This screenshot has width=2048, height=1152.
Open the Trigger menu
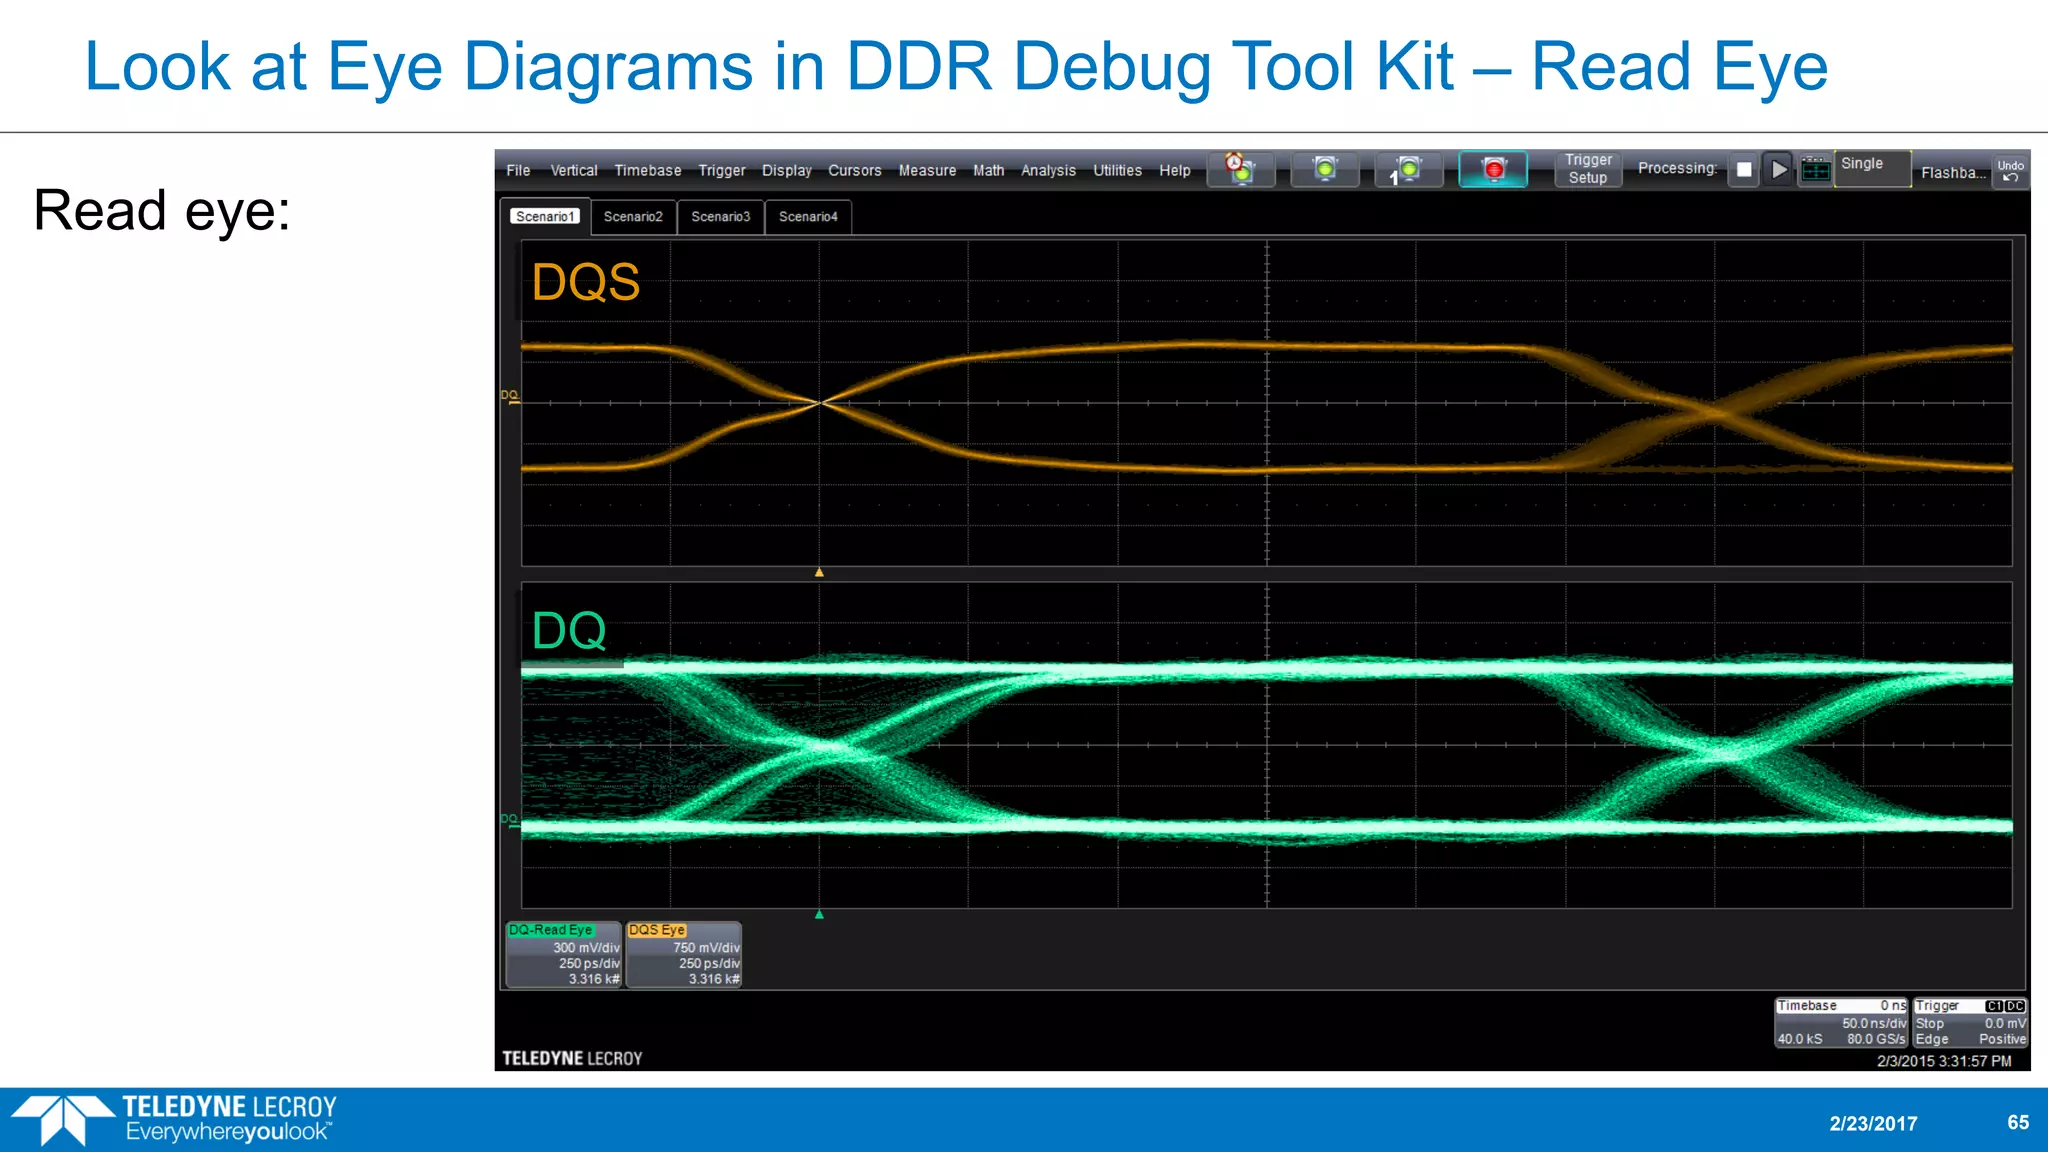click(x=722, y=170)
